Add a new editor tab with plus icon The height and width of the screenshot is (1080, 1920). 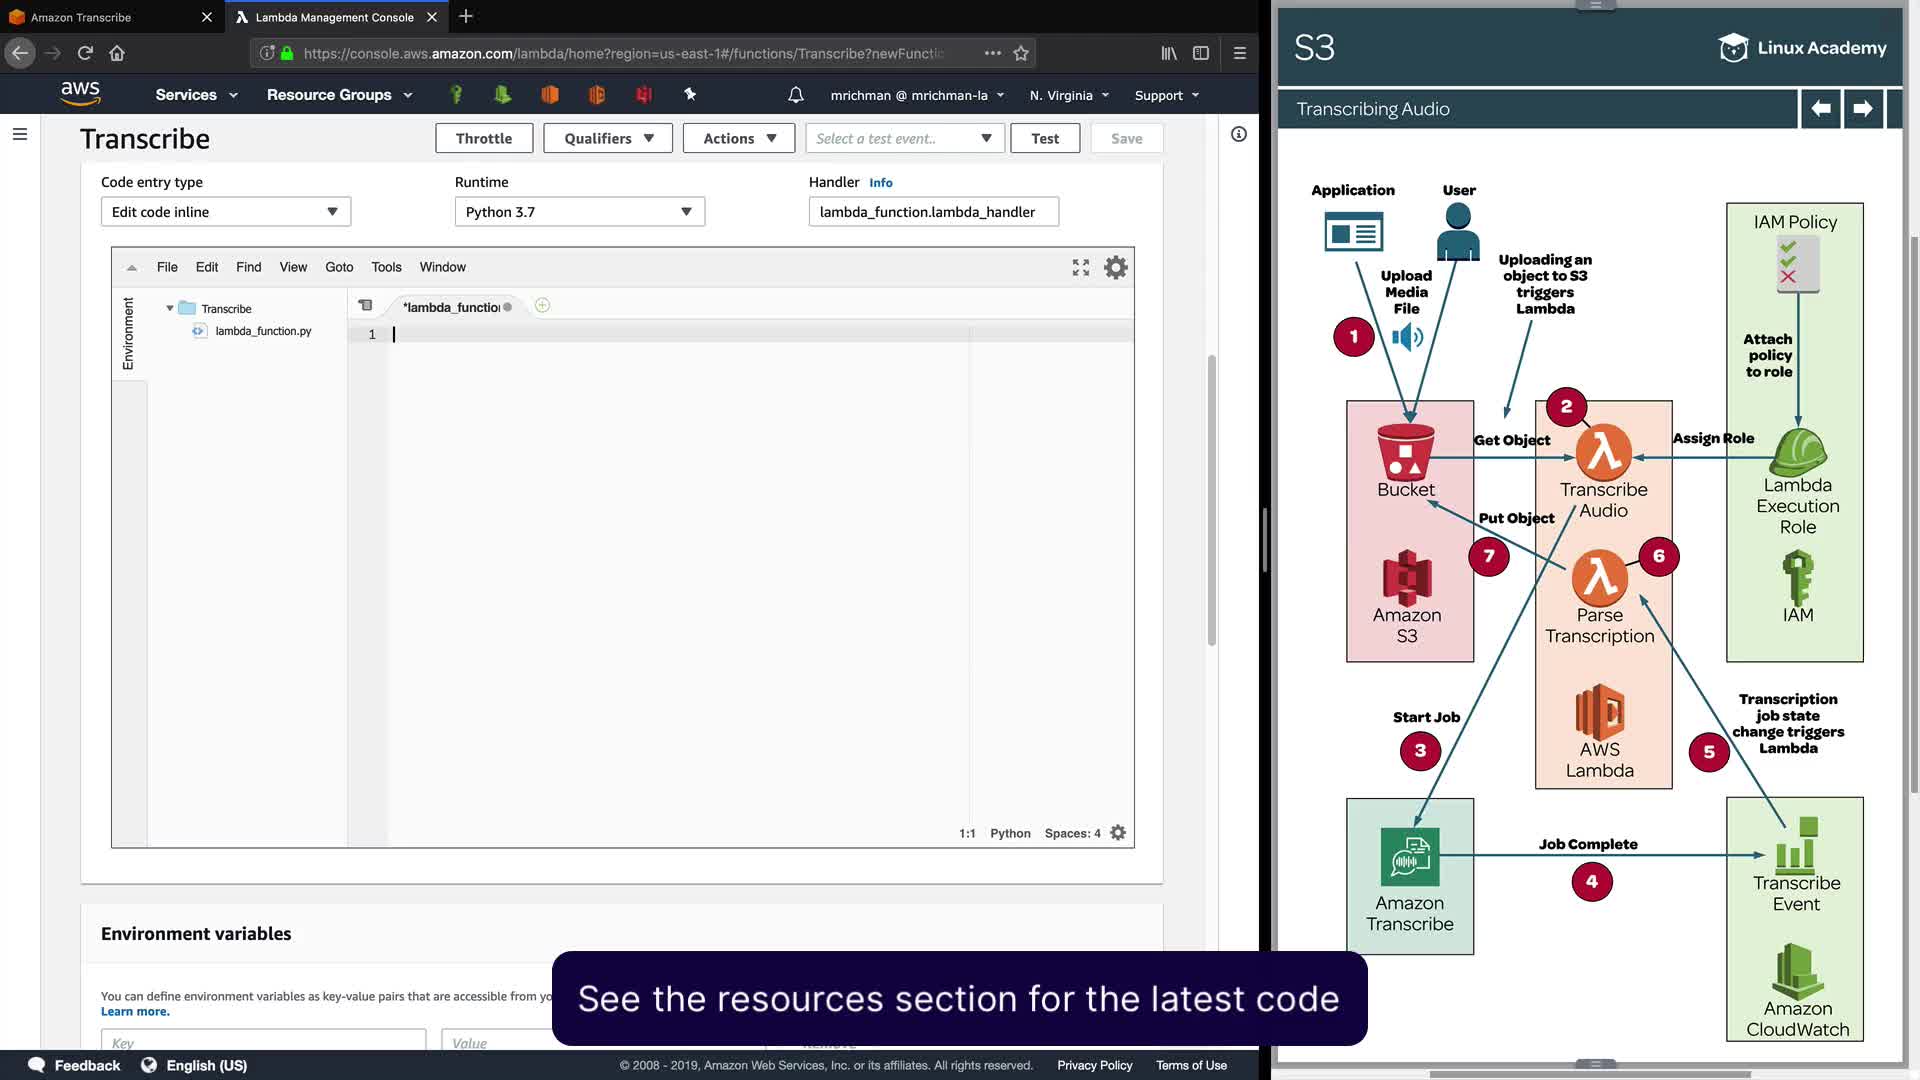point(542,306)
